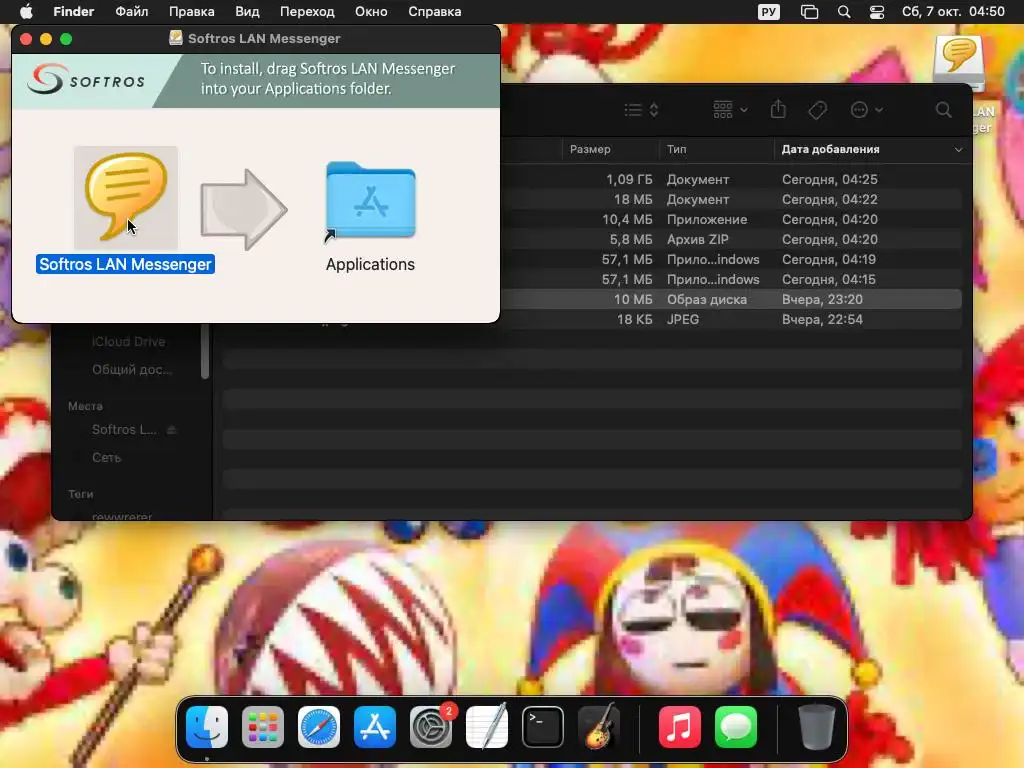Open the Softros L... volume in sidebar

pos(124,430)
